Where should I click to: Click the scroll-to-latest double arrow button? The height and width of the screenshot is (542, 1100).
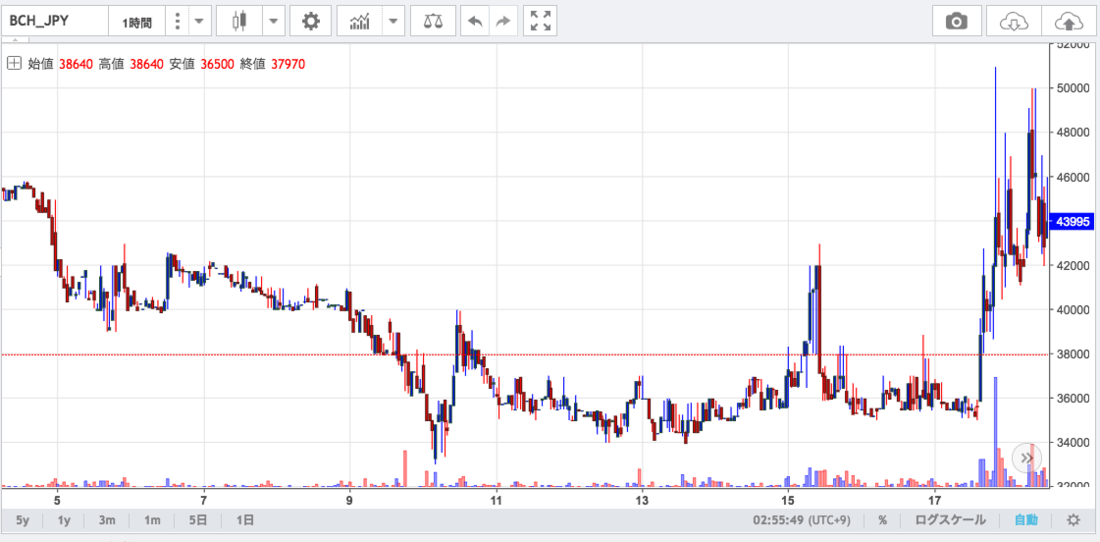1027,458
